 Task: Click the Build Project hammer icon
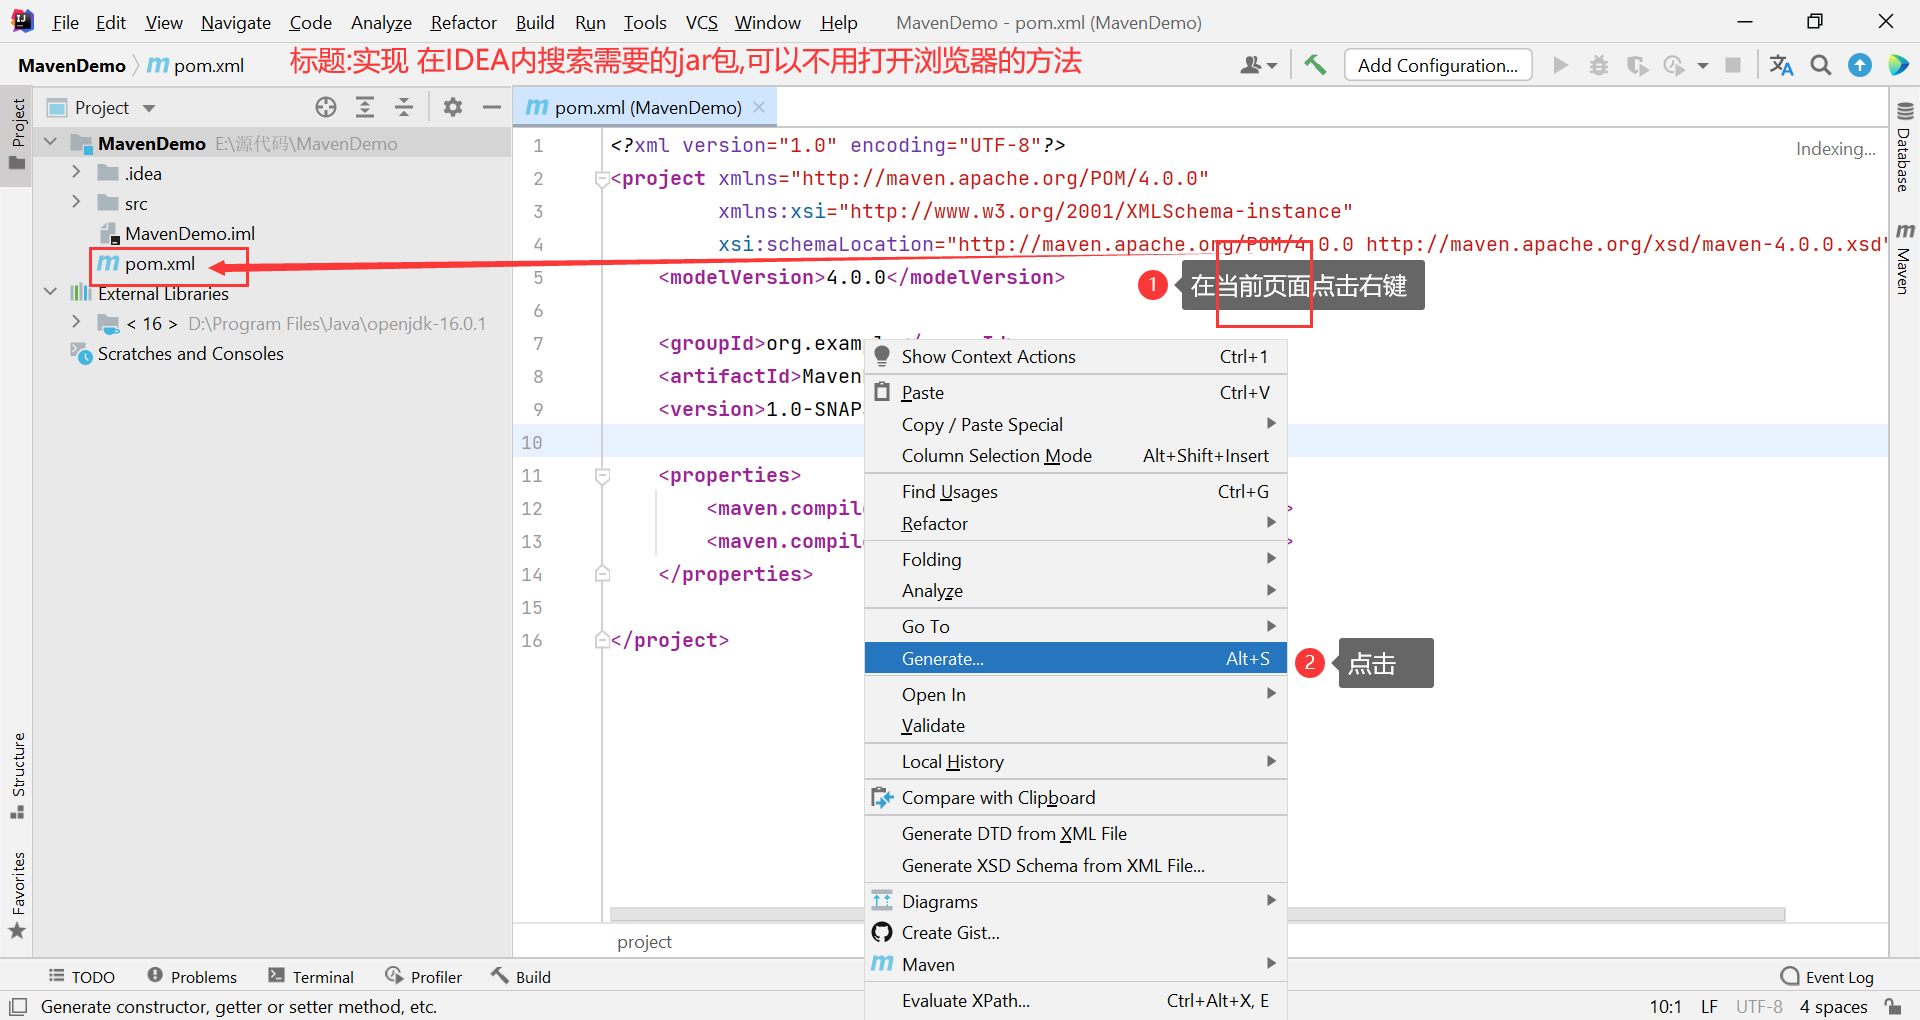(x=1315, y=65)
